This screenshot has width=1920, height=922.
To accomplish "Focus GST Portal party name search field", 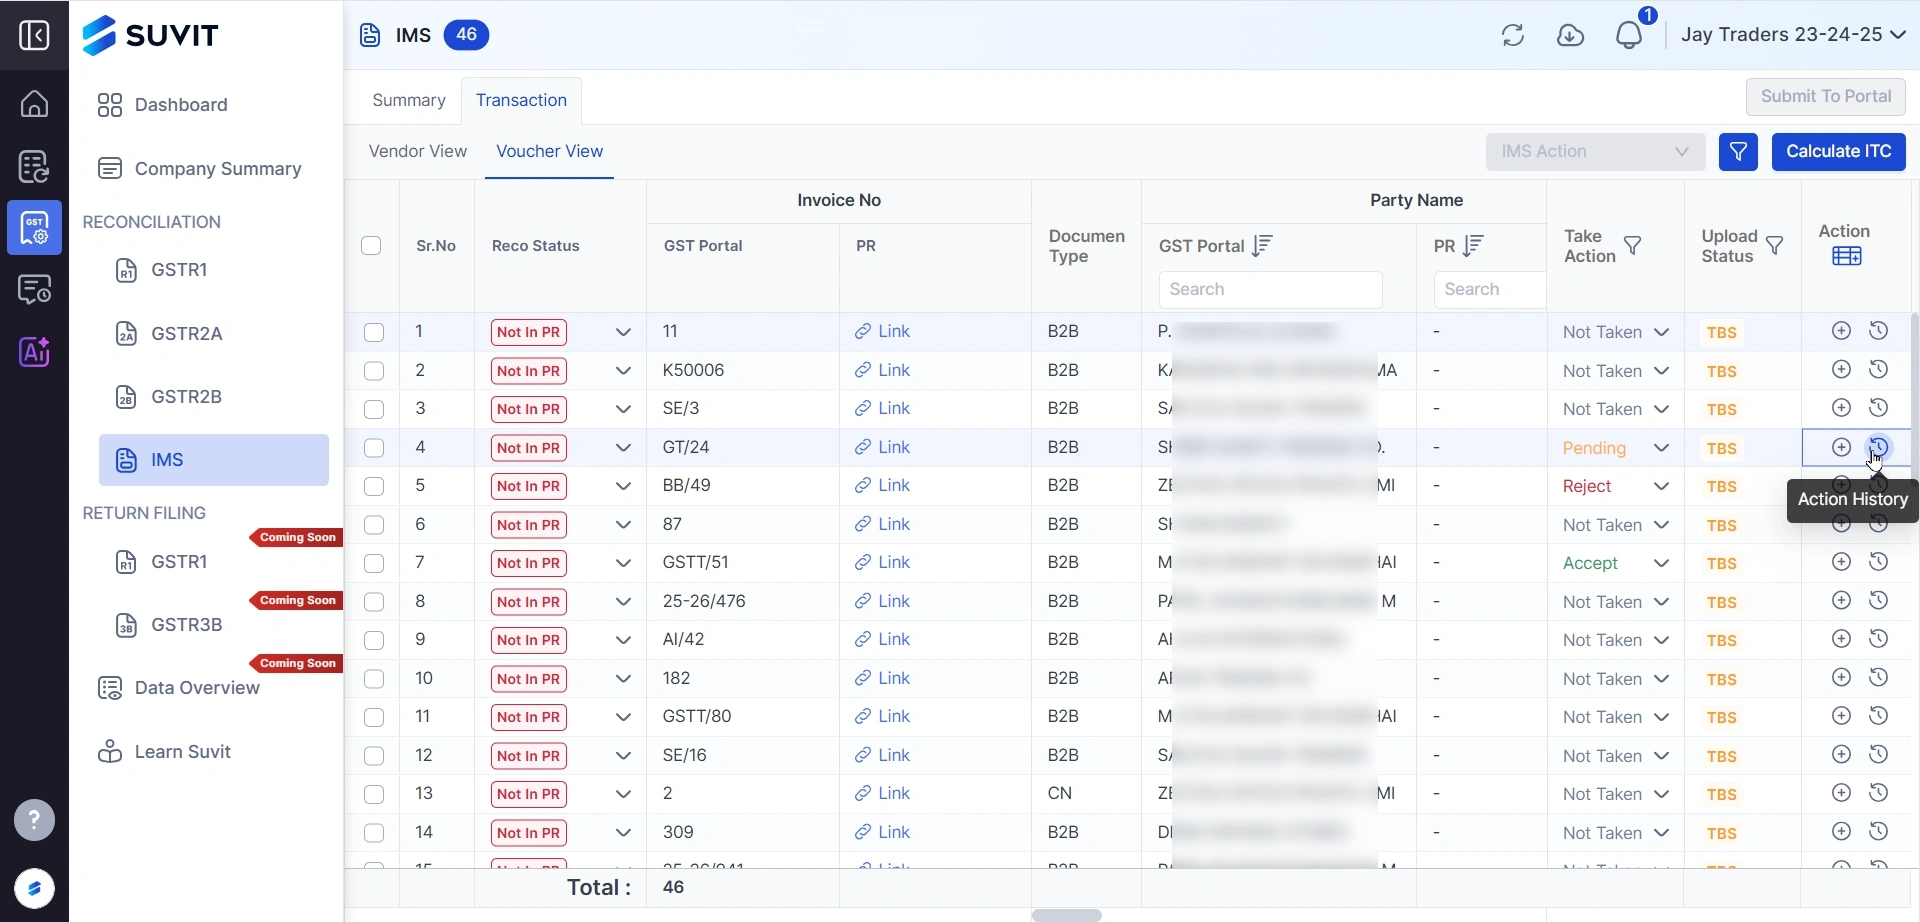I will pyautogui.click(x=1270, y=290).
